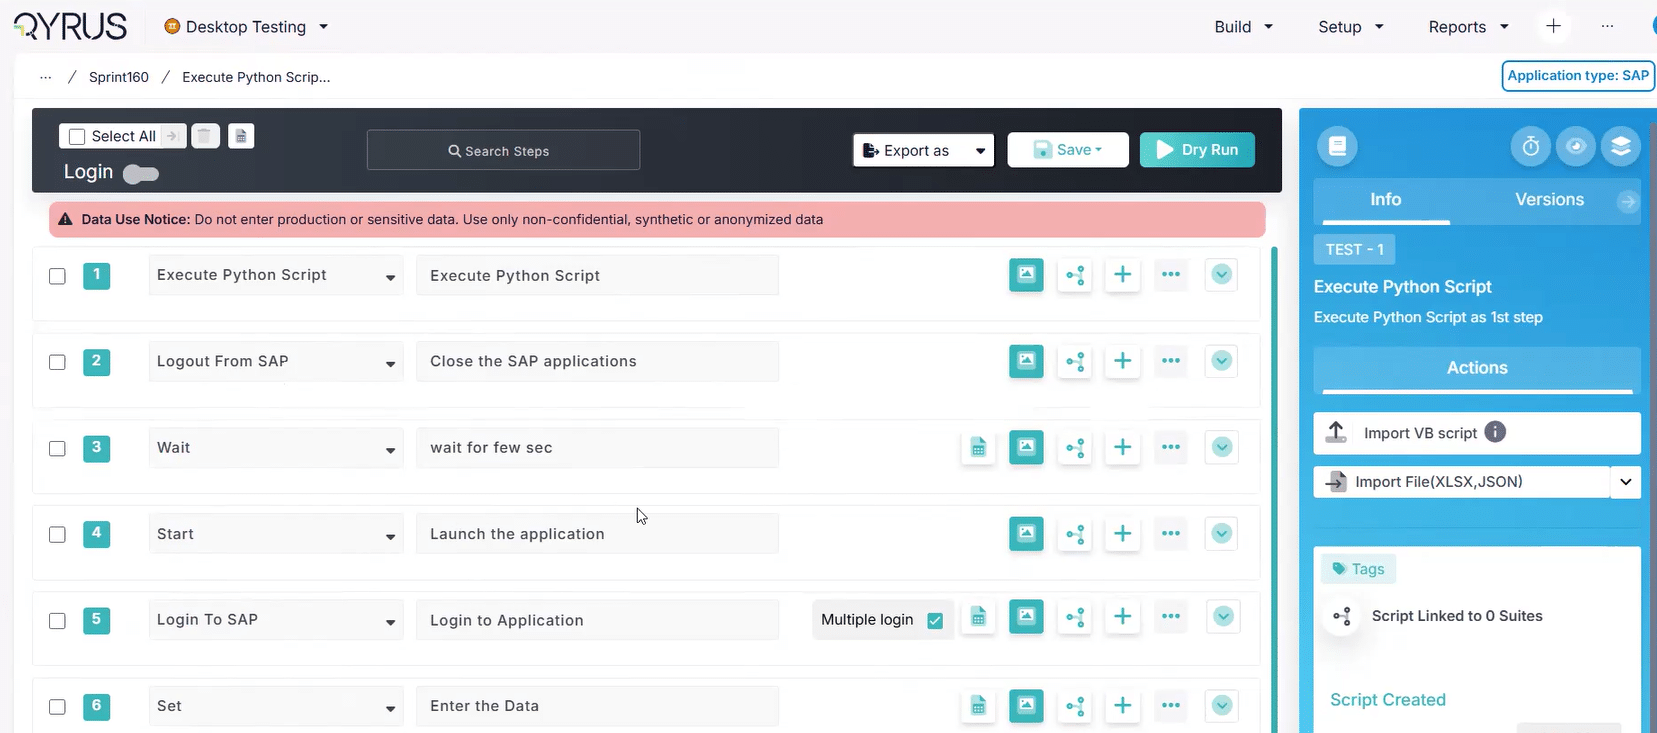This screenshot has width=1657, height=733.
Task: Click the data sheet icon on step 6
Action: [978, 706]
